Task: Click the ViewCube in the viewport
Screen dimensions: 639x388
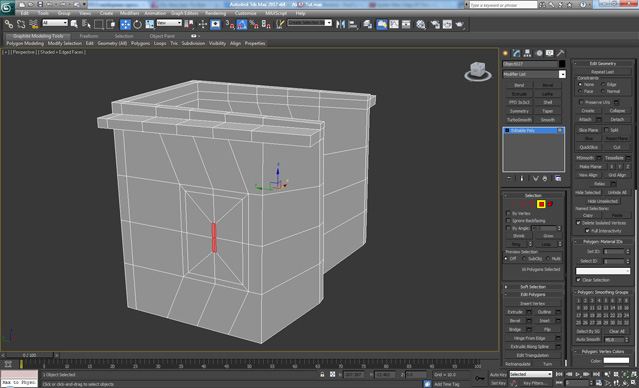Action: point(478,71)
